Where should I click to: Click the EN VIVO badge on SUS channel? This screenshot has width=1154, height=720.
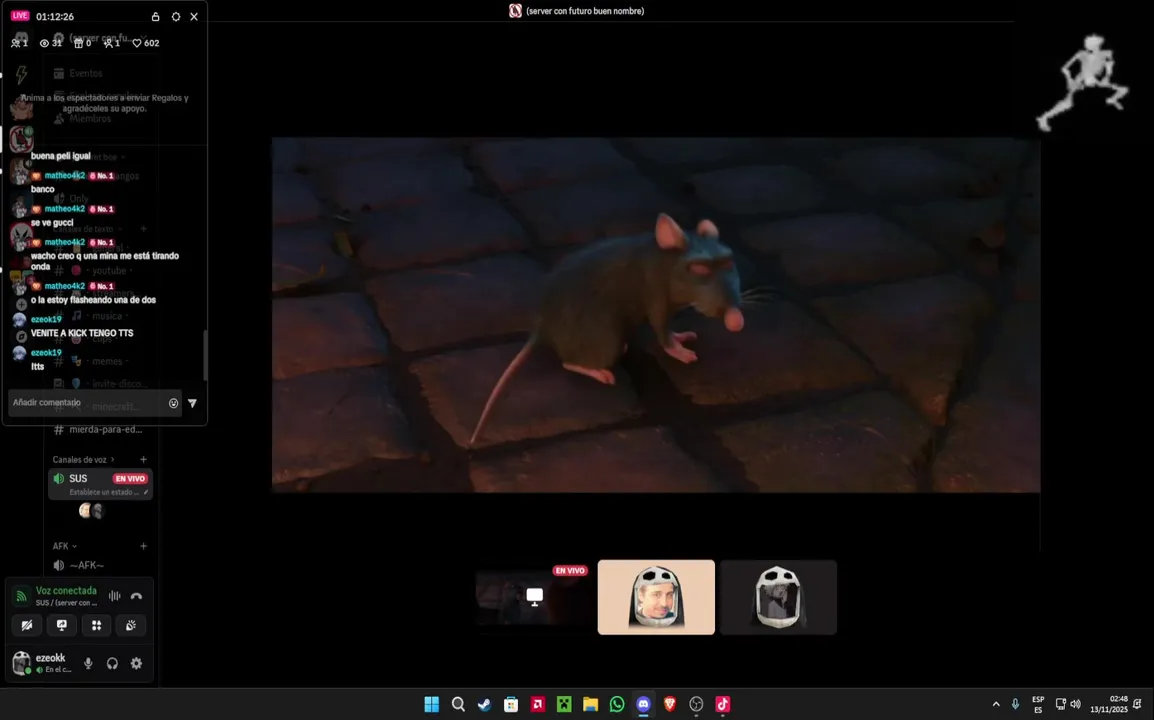coord(130,479)
